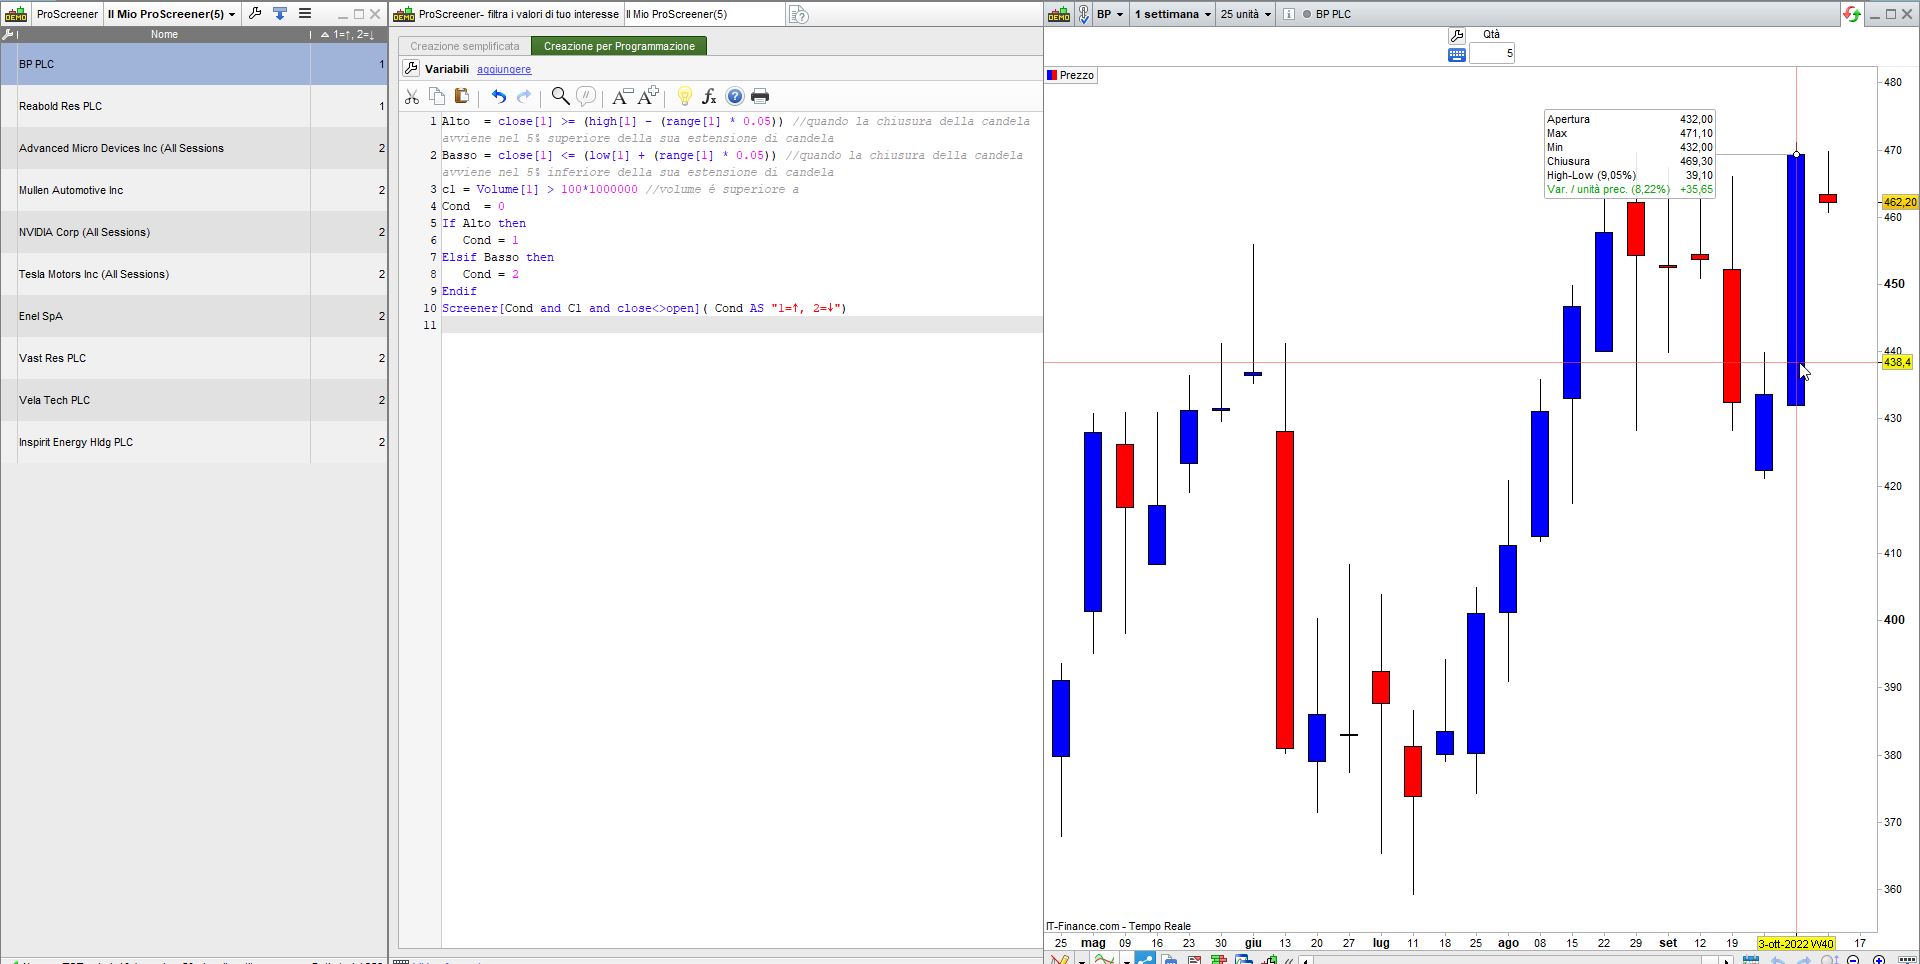Cut selected code with the scissors icon

(411, 97)
